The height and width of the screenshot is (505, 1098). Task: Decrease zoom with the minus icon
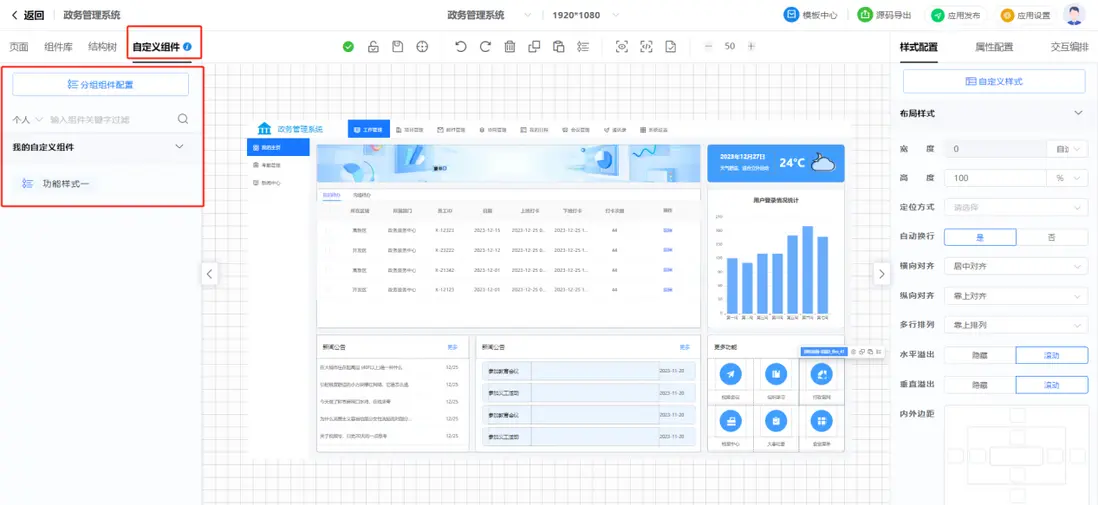[708, 46]
